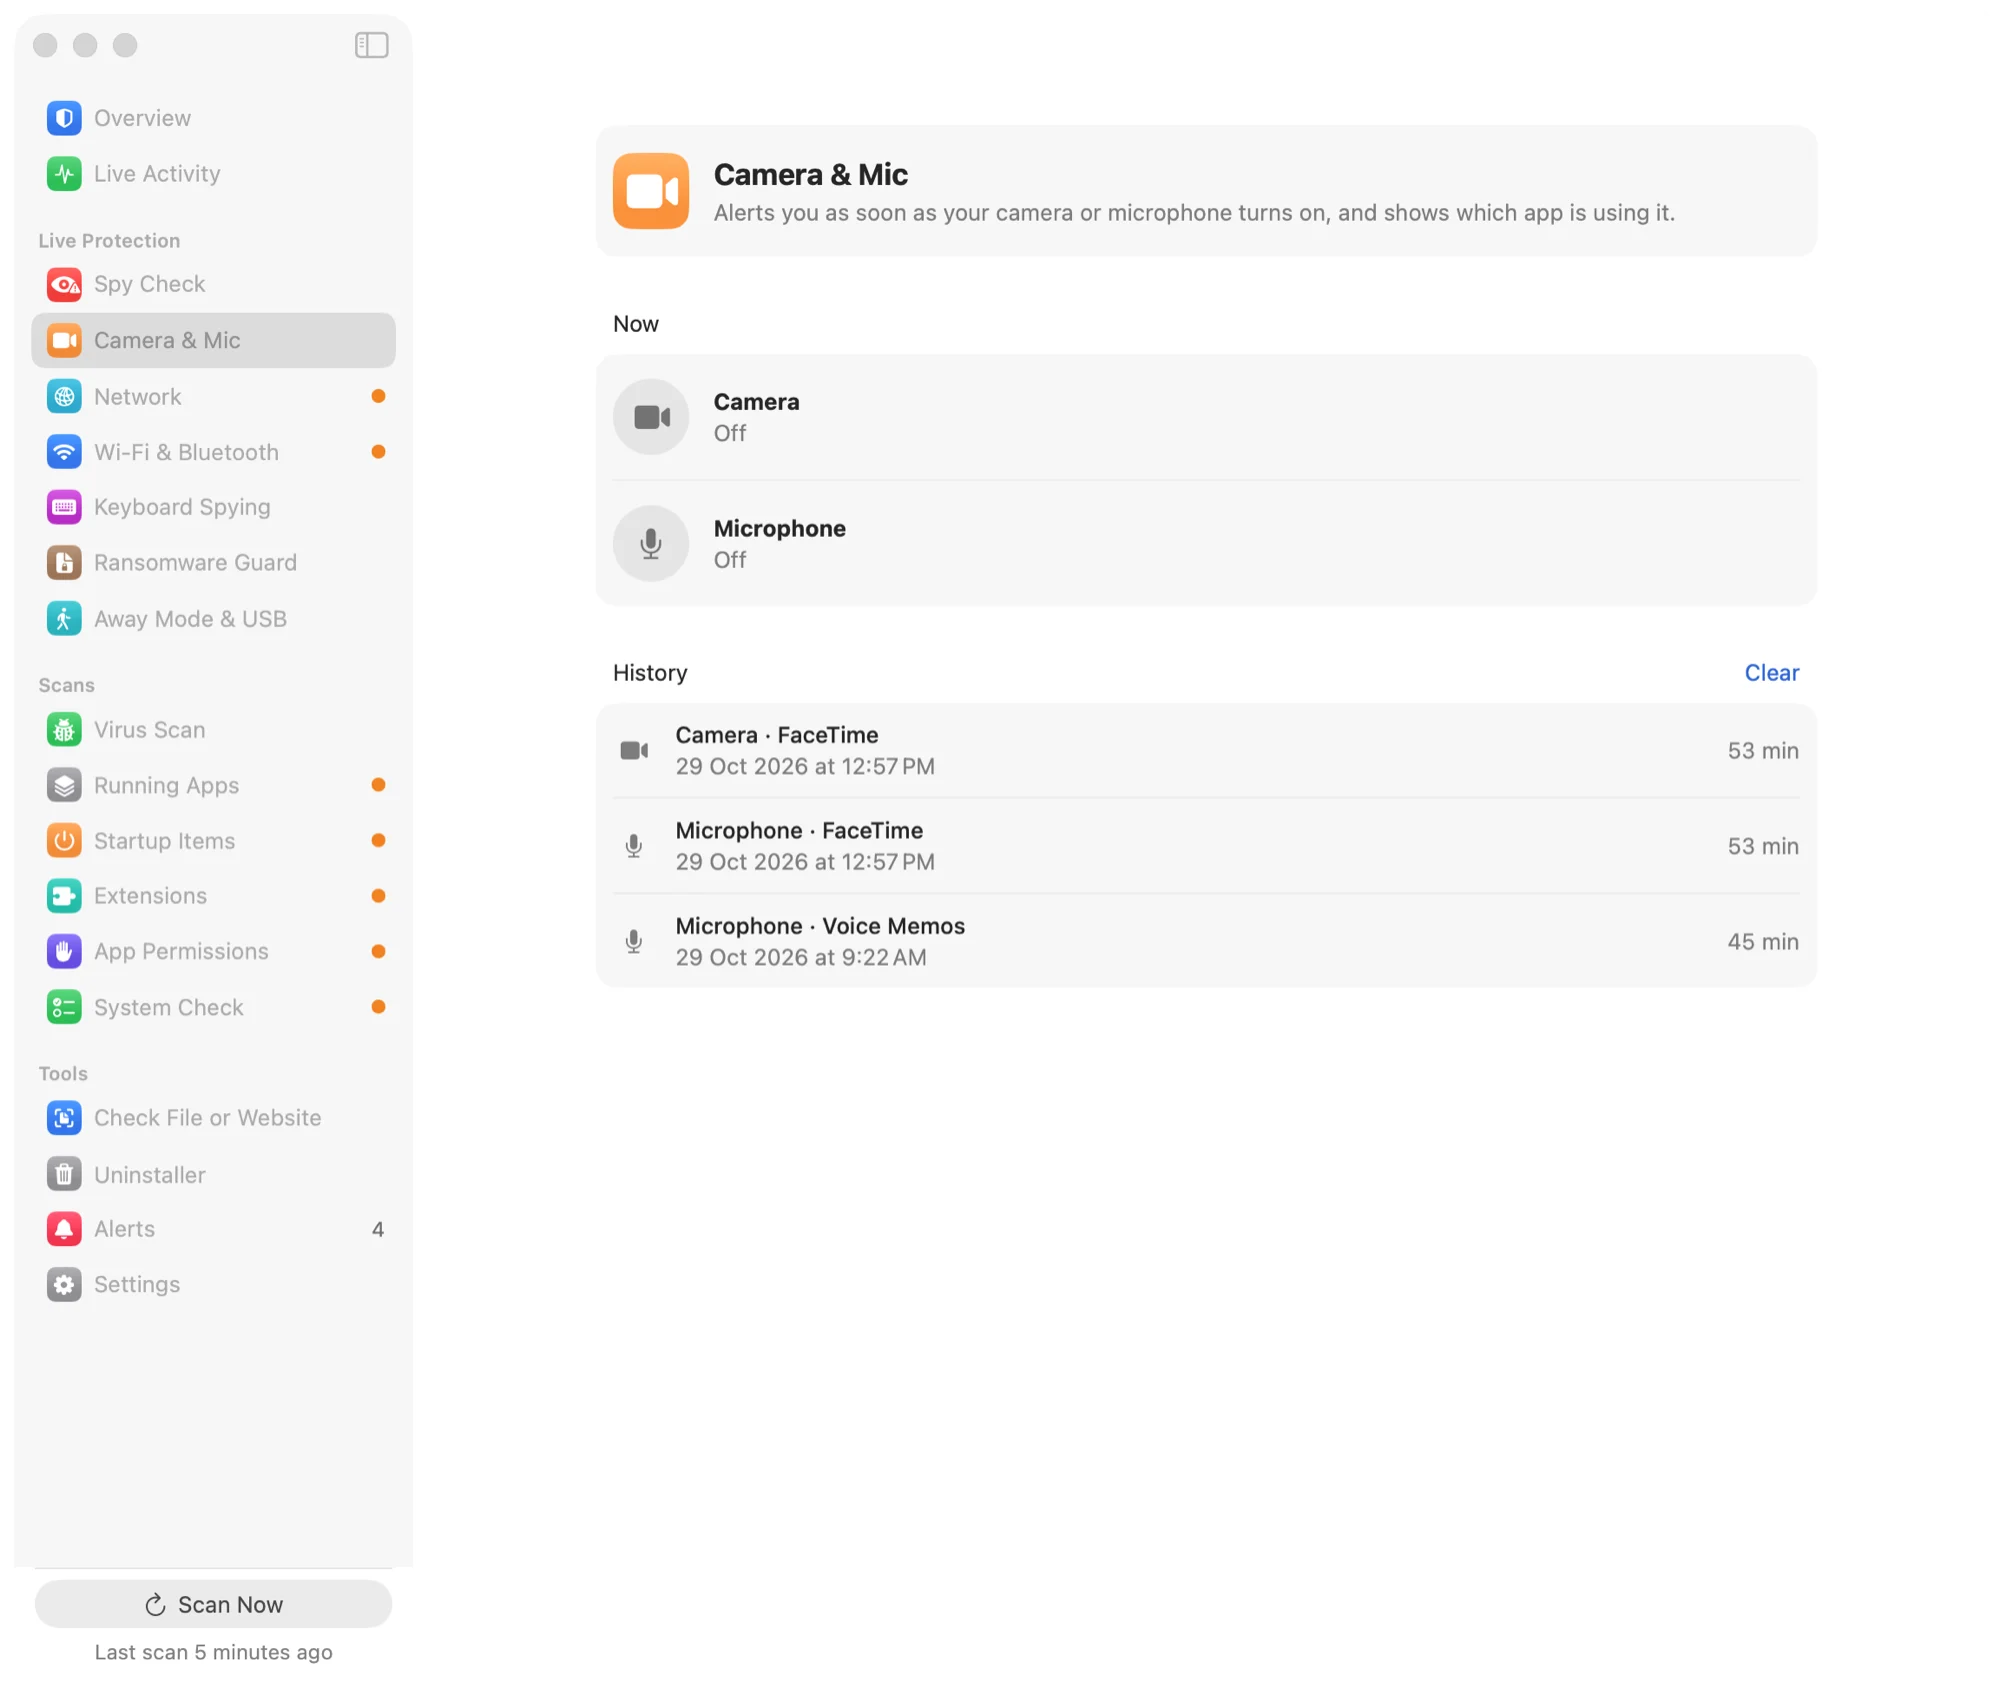Image resolution: width=2000 pixels, height=1696 pixels.
Task: Select the Away Mode & USB icon
Action: 64,619
